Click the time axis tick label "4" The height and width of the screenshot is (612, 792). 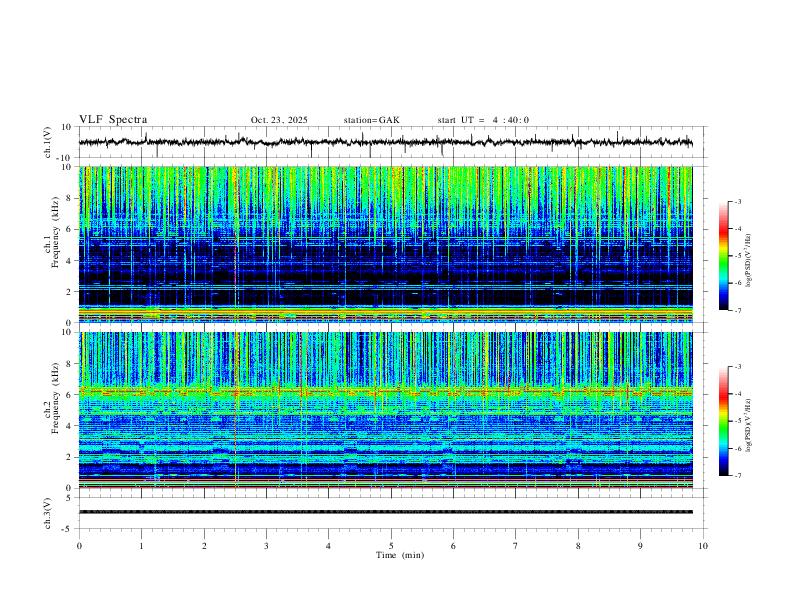coord(329,546)
